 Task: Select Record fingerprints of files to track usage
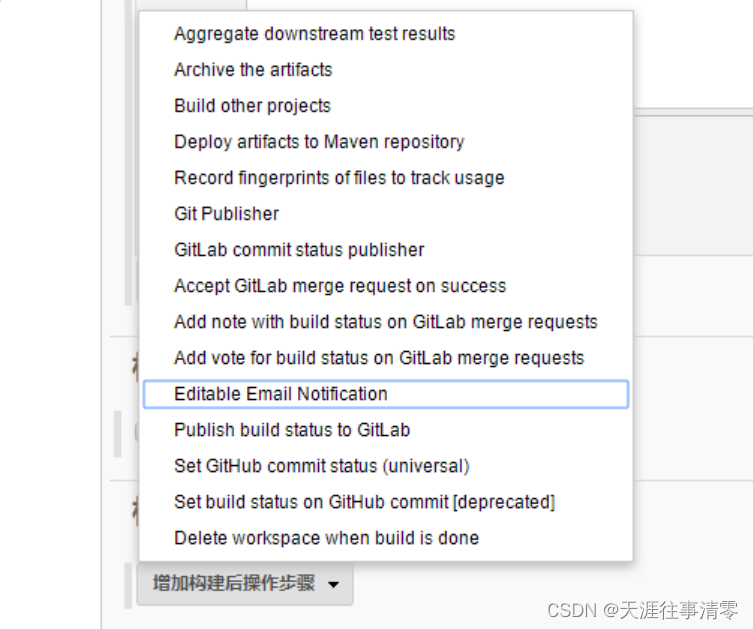click(x=386, y=178)
